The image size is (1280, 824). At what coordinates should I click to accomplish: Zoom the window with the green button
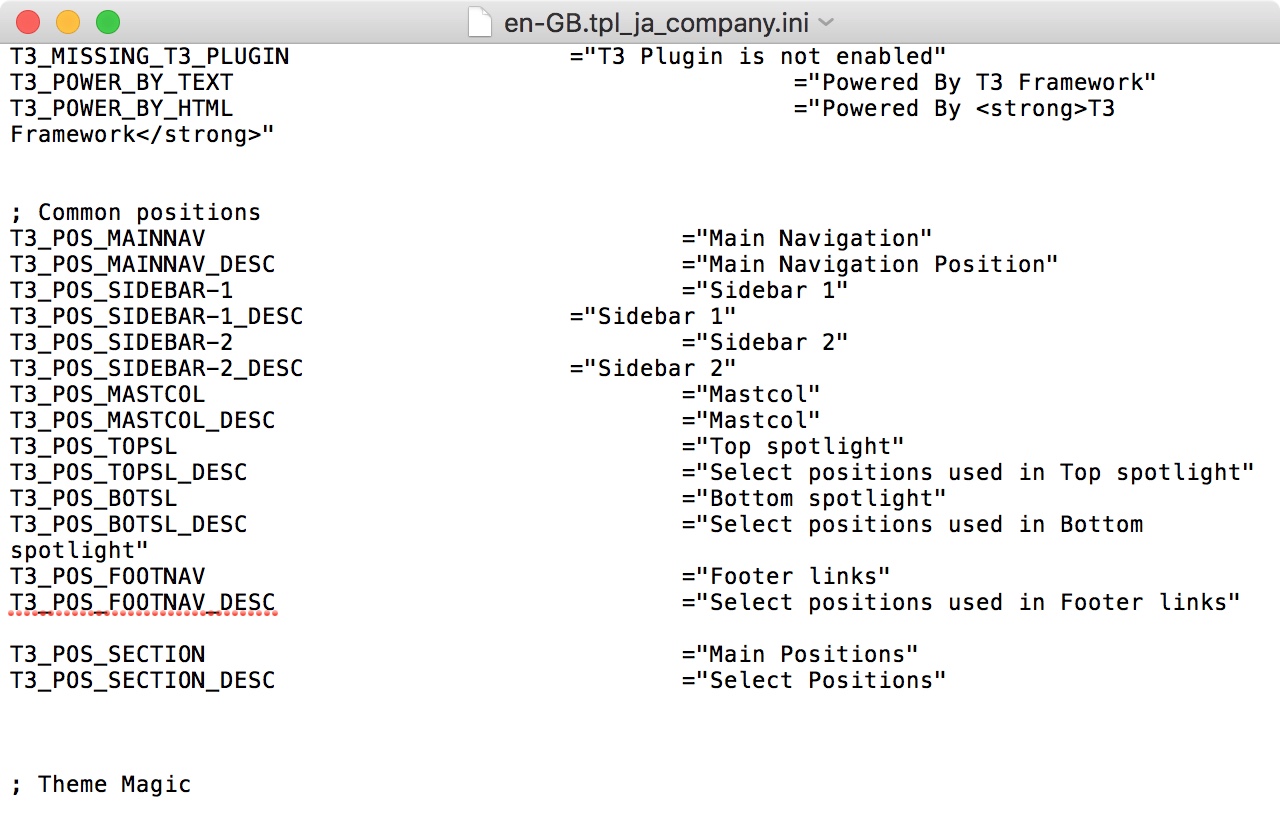click(x=107, y=21)
